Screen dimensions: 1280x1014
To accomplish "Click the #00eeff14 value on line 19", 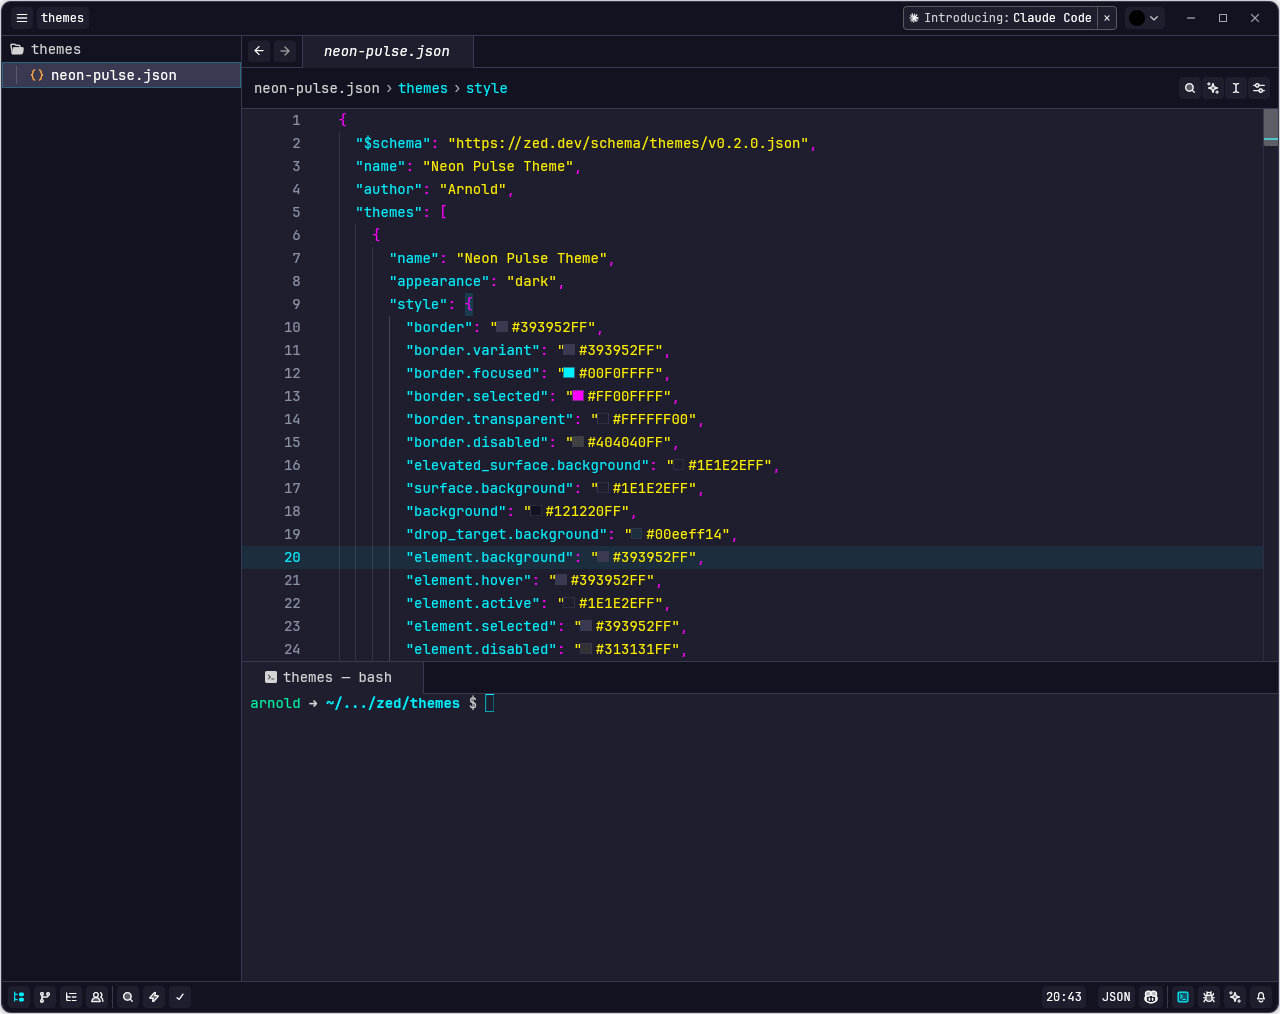I will pos(688,534).
